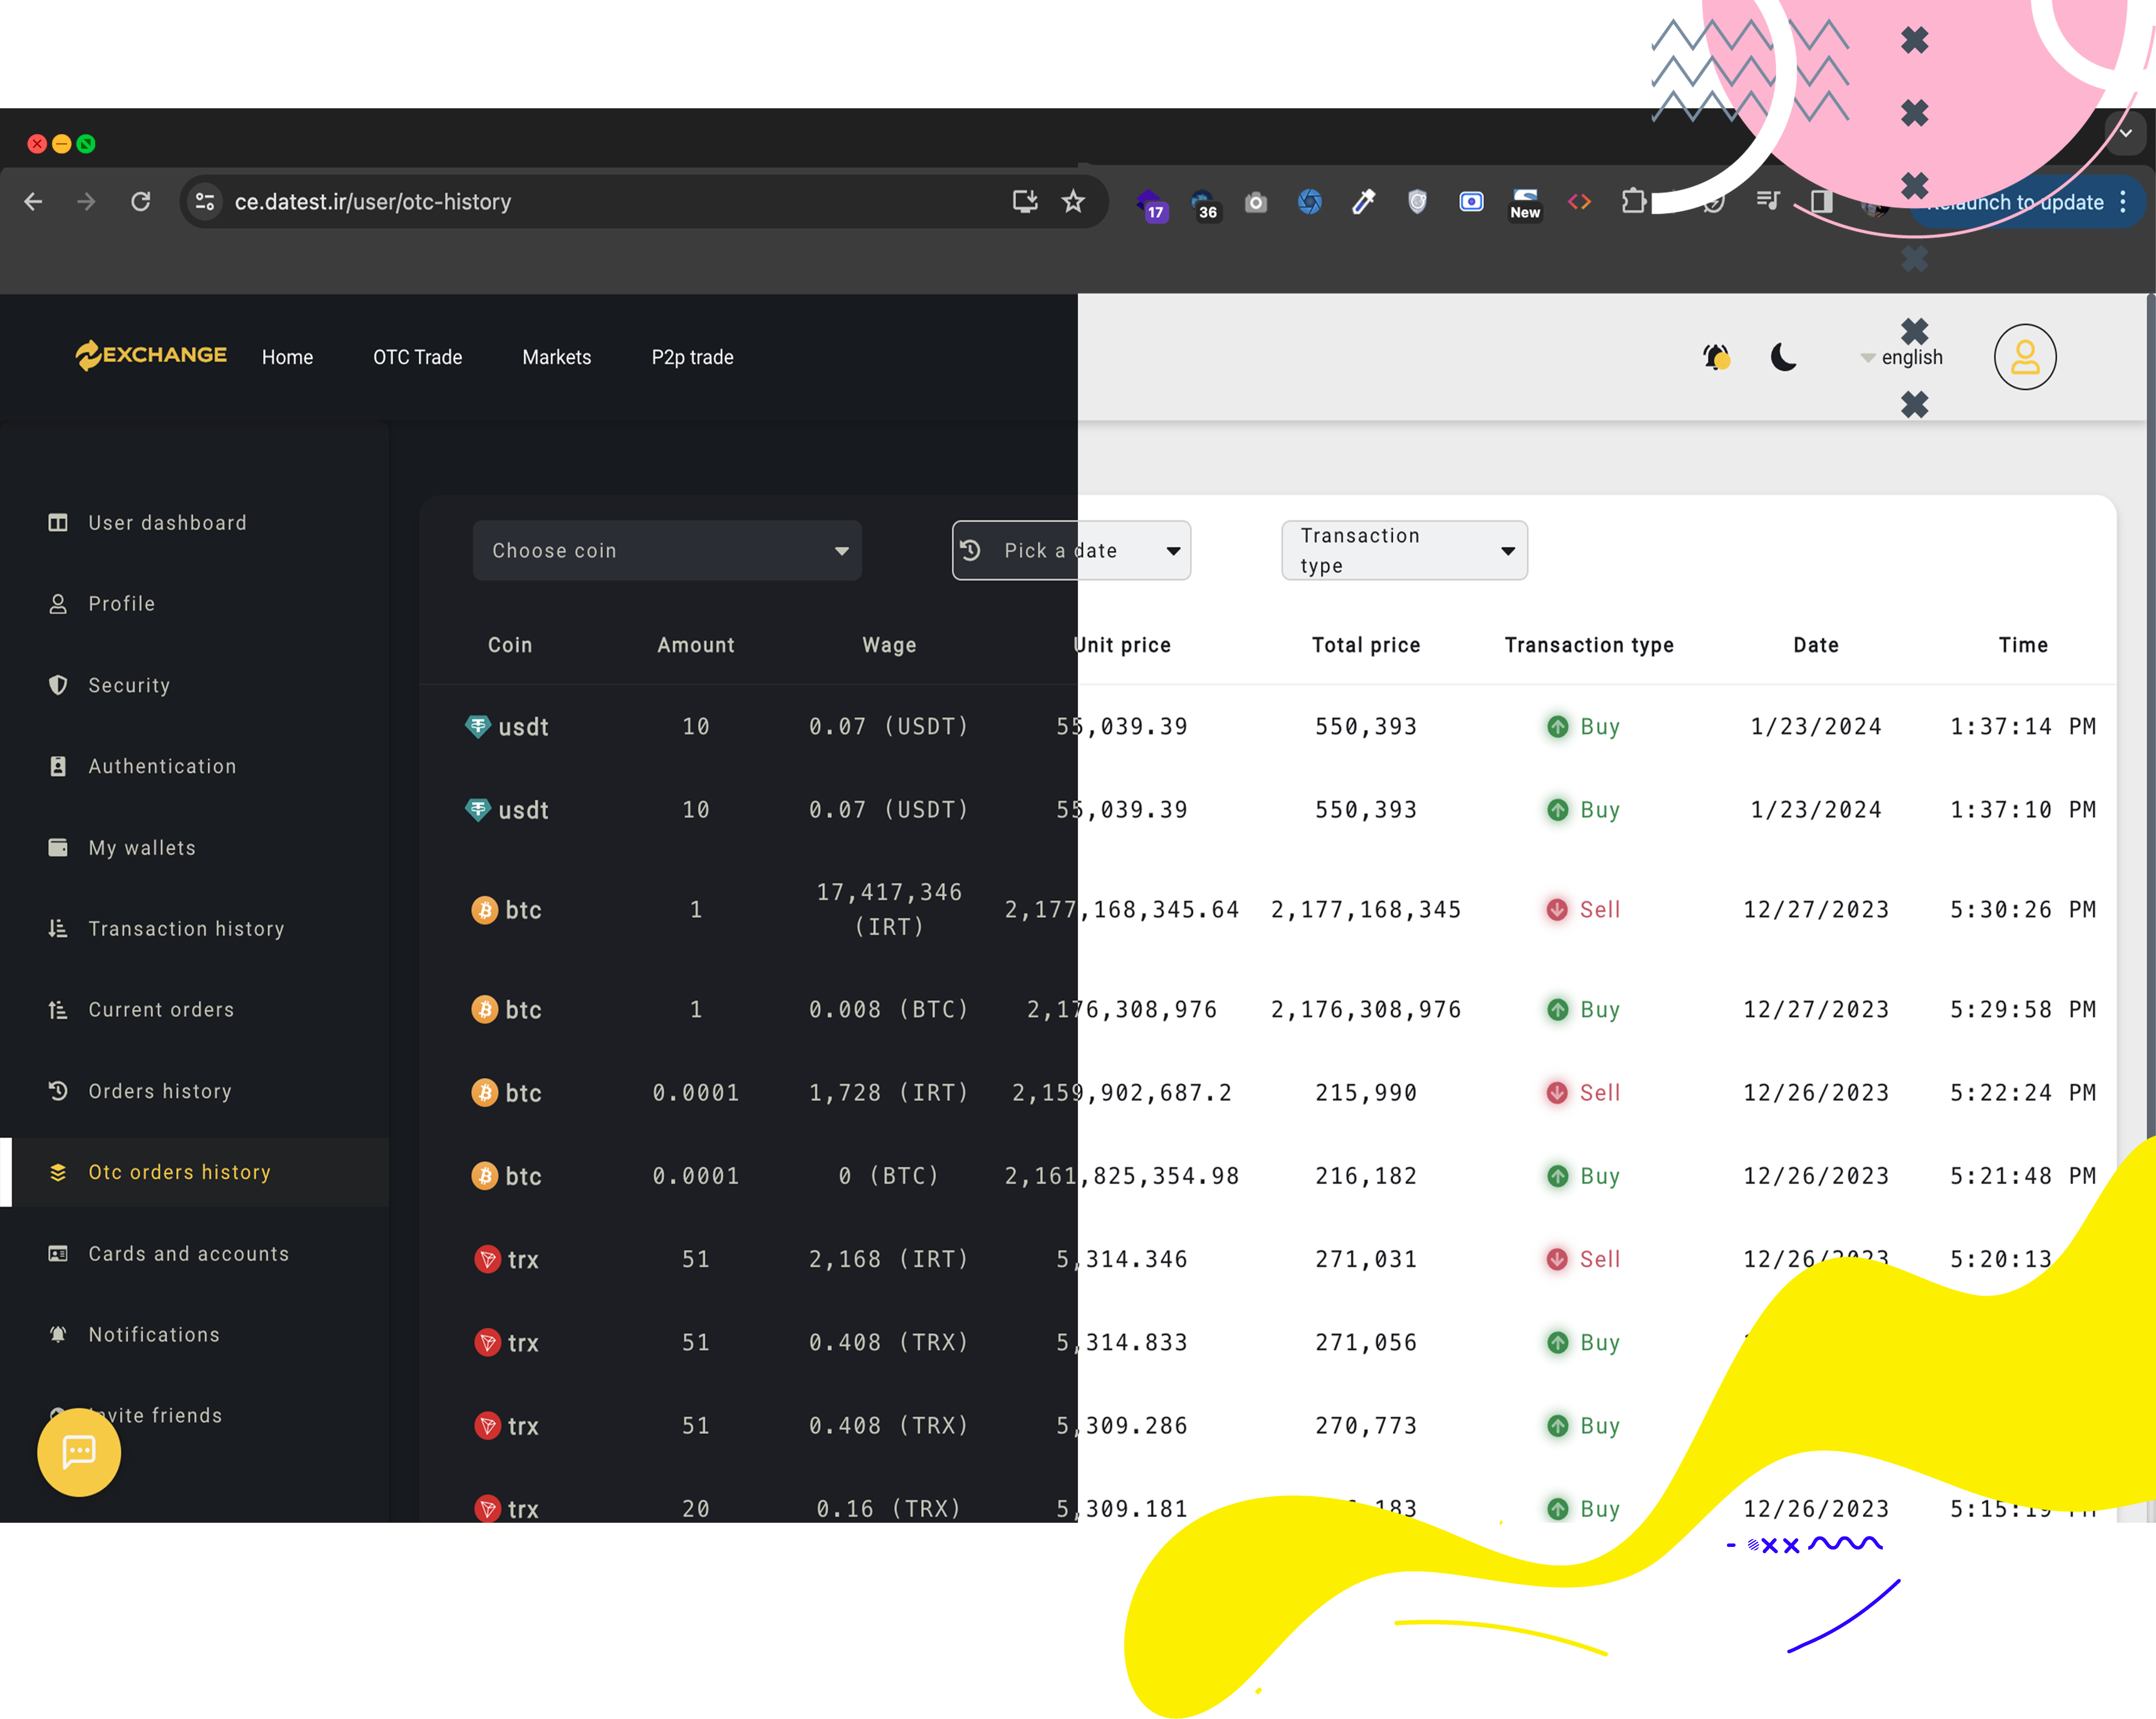Screen dimensions: 2156x1719
Task: Click the english language button
Action: (x=1900, y=358)
